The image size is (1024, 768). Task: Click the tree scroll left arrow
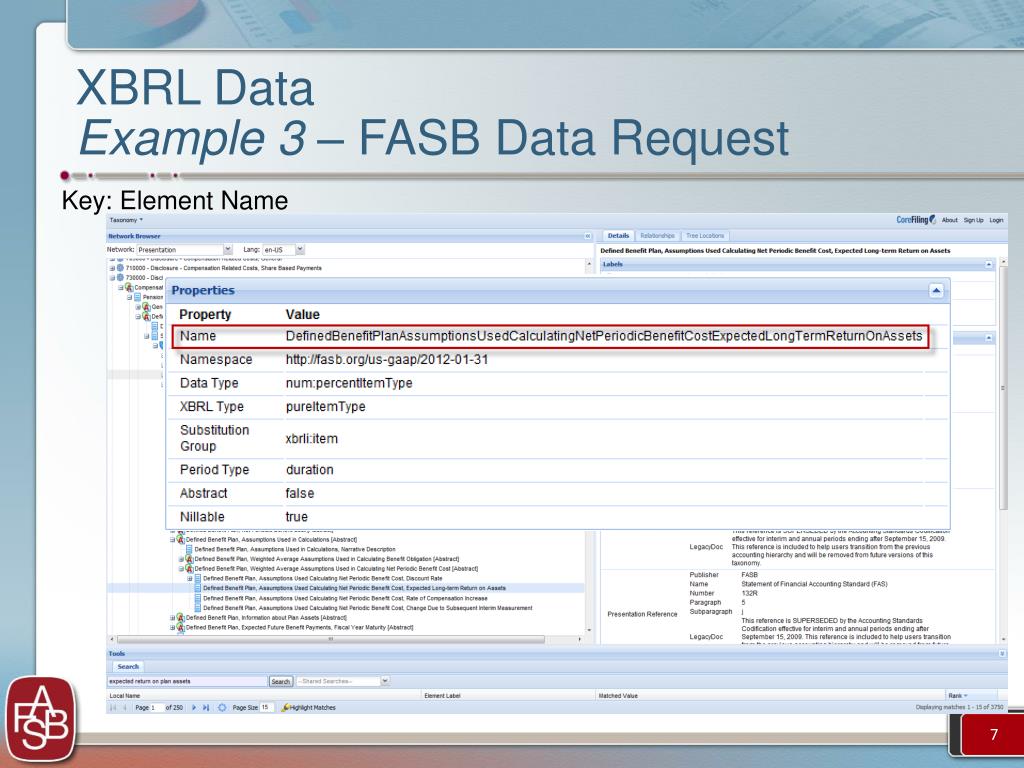(112, 639)
